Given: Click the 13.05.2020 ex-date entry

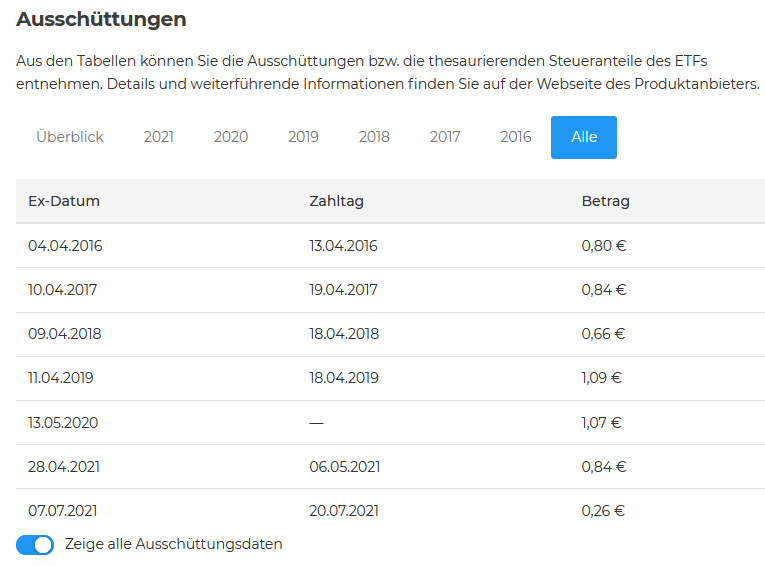Looking at the screenshot, I should pos(64,422).
